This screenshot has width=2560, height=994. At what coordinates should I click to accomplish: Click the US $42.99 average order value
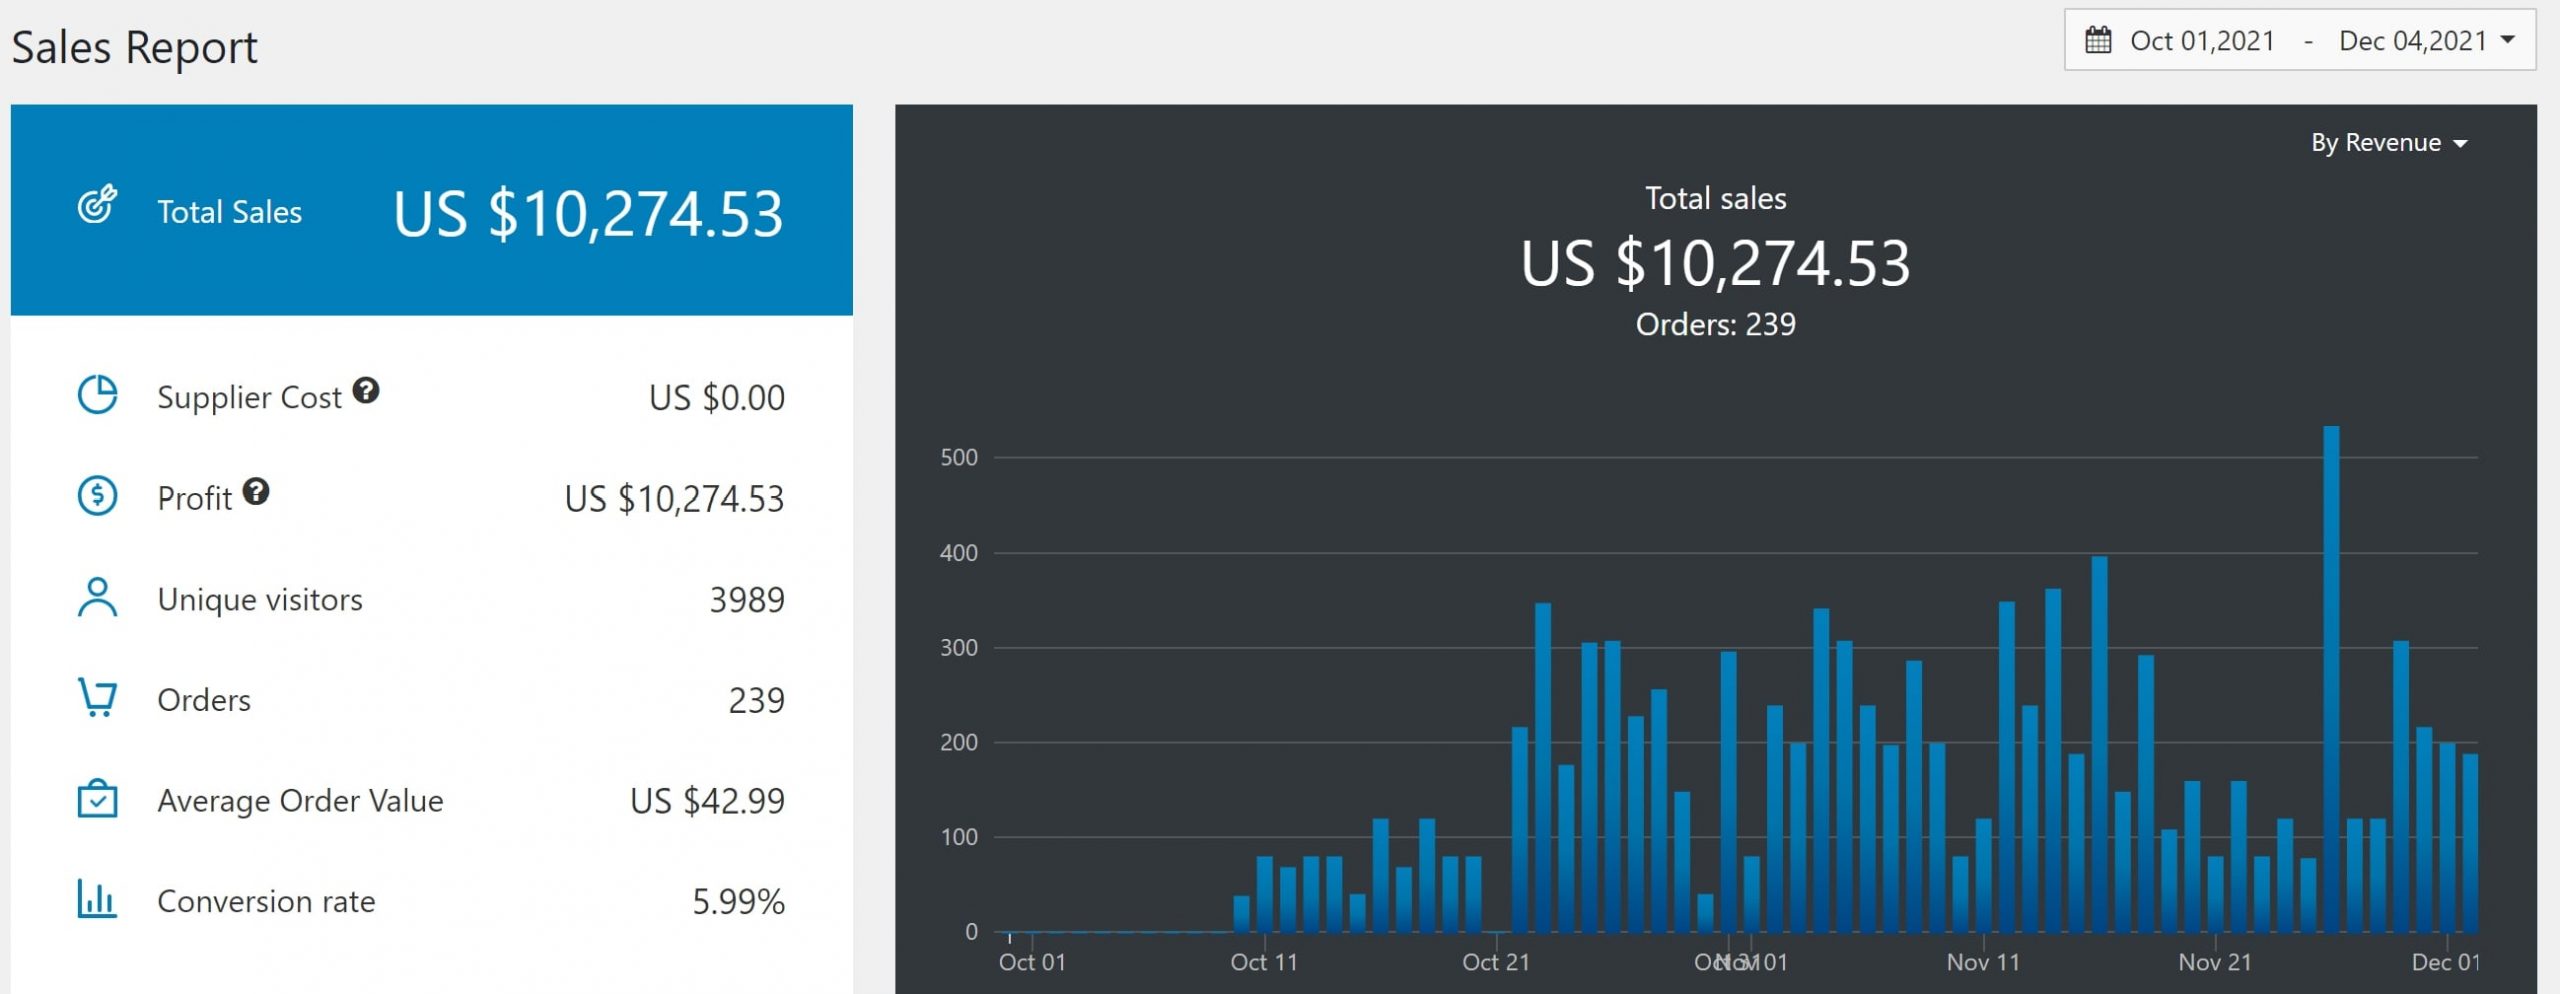[x=707, y=801]
